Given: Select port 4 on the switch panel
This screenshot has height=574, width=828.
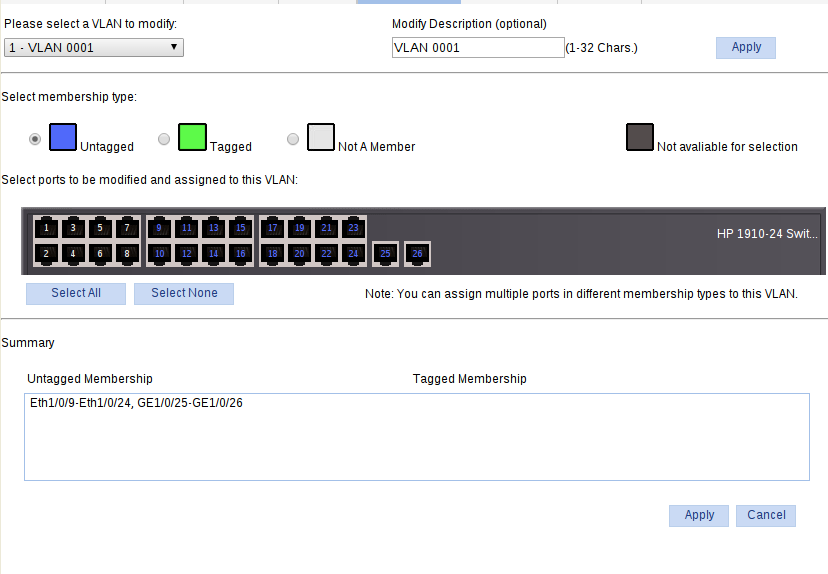Looking at the screenshot, I should tap(73, 253).
